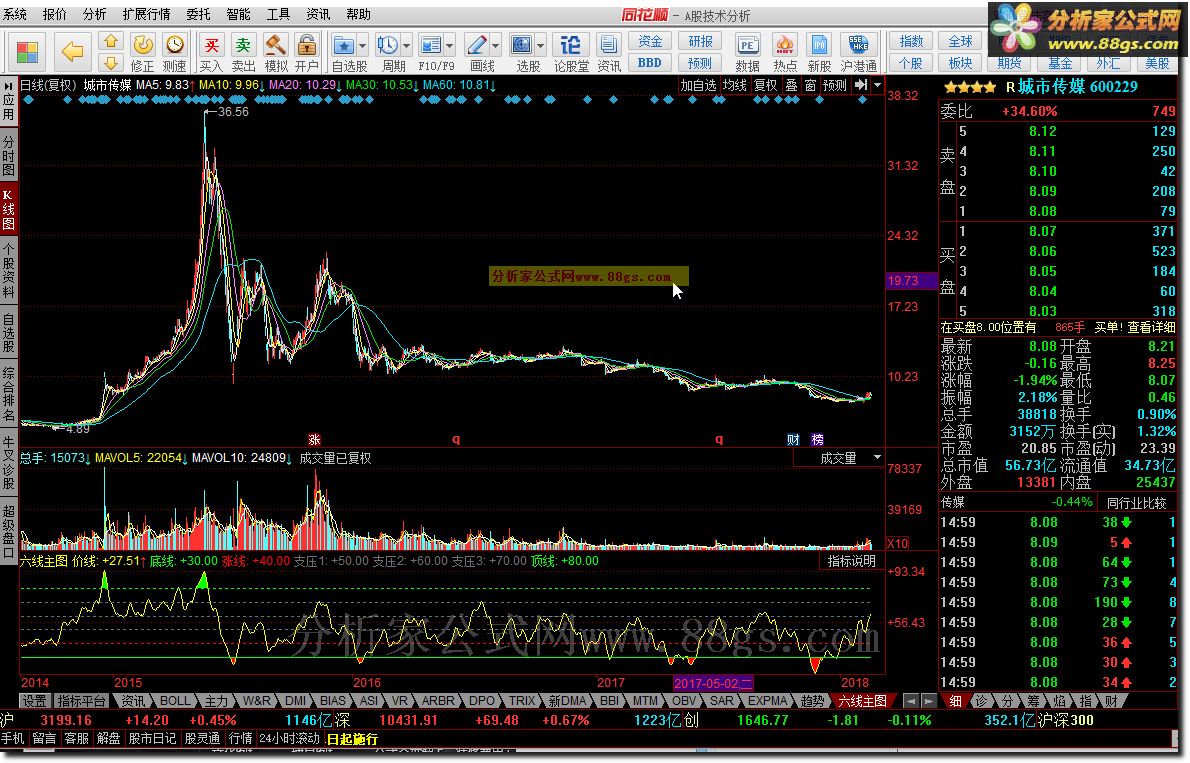Click the 研报 research report button
The width and height of the screenshot is (1190, 763).
pyautogui.click(x=700, y=41)
